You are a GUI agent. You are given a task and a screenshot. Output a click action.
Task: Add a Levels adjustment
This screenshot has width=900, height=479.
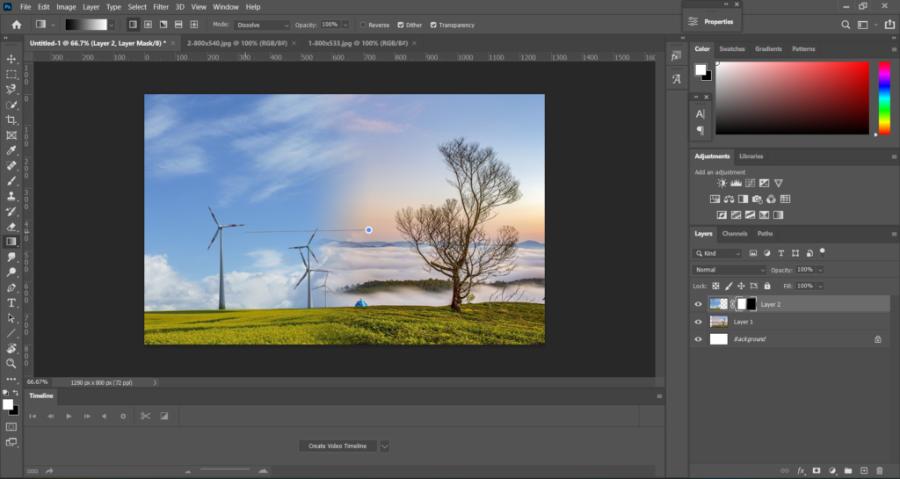(x=736, y=183)
